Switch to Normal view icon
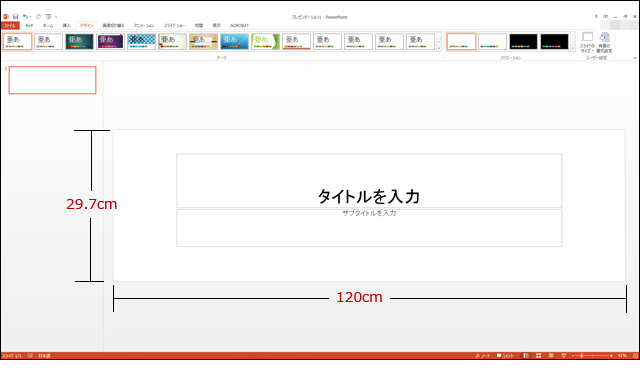This screenshot has height=376, width=640. click(526, 356)
